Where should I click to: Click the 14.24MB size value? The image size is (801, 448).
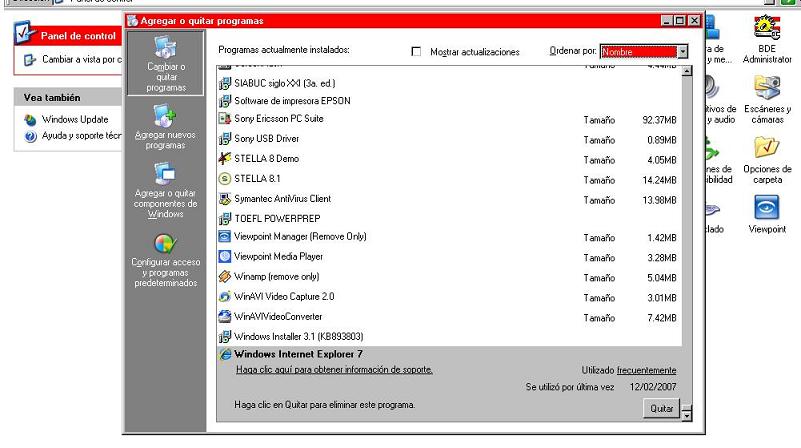(x=659, y=180)
